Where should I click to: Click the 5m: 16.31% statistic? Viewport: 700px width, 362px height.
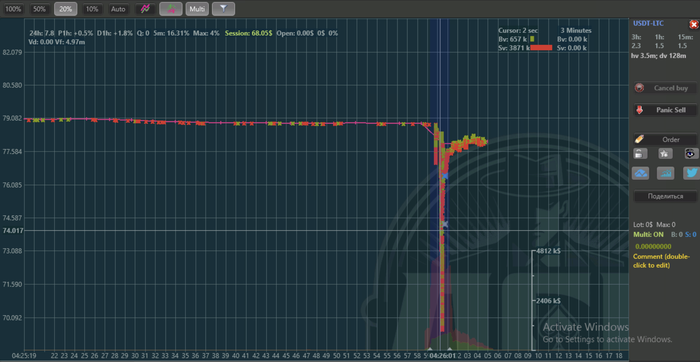171,33
